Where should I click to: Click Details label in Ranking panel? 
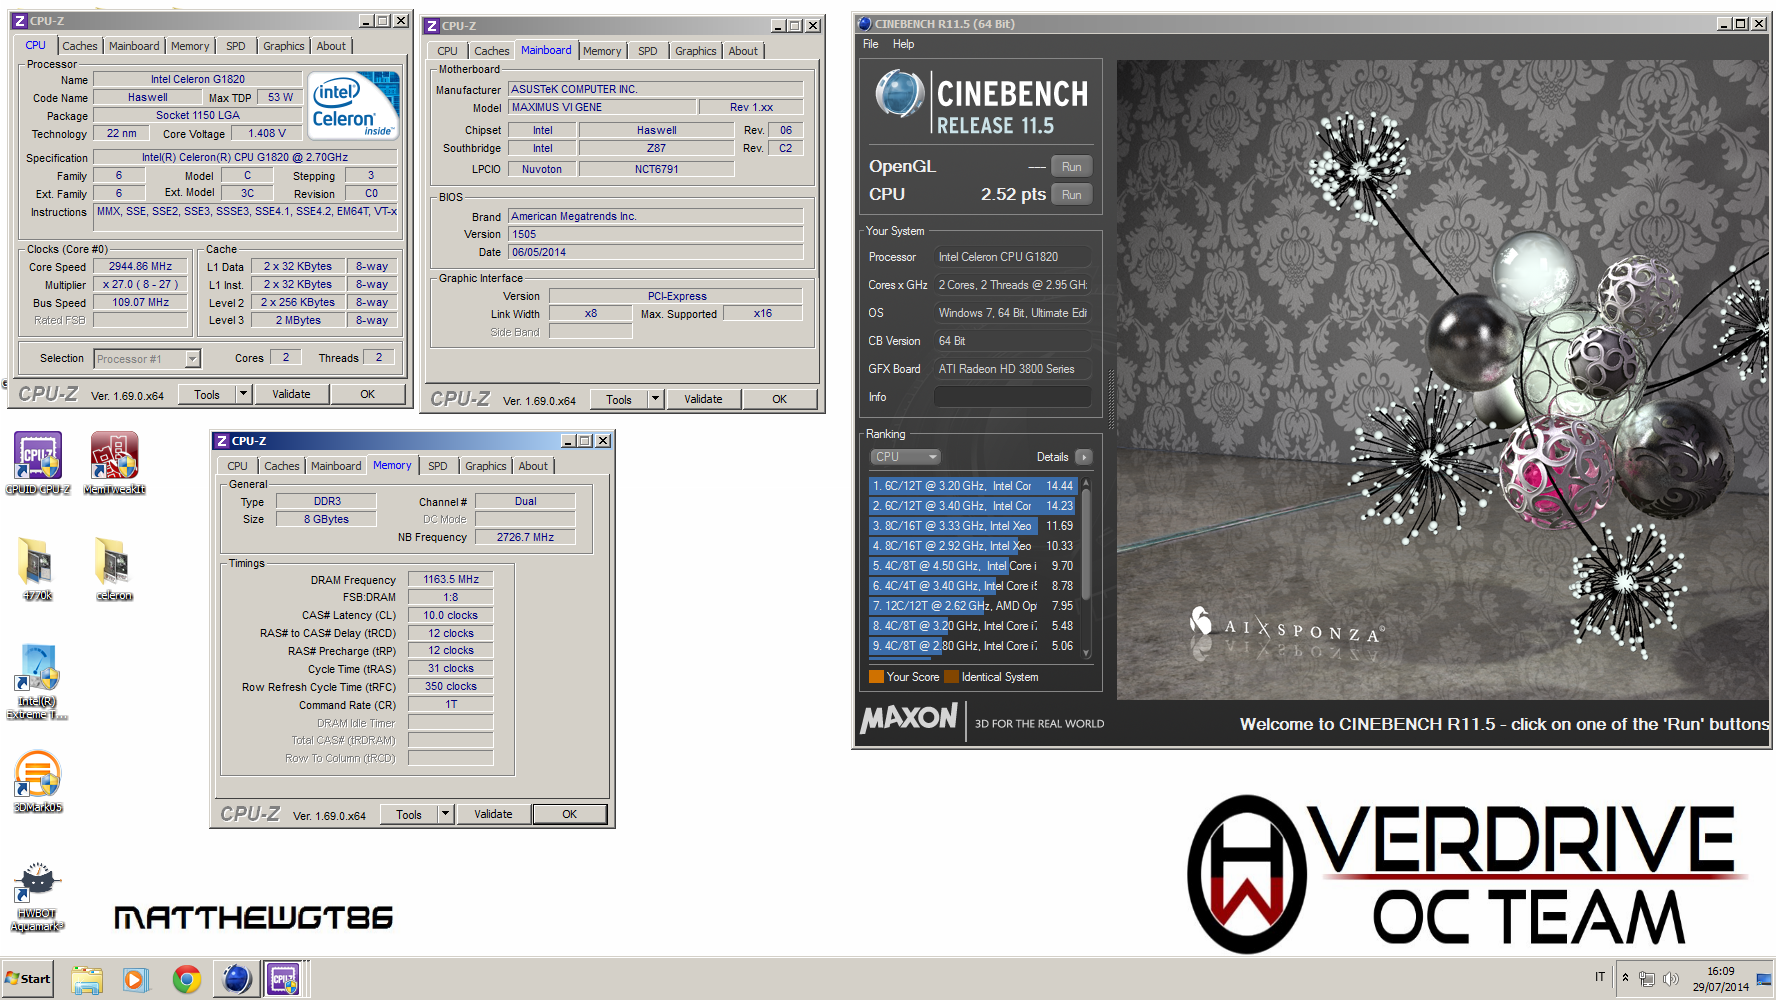point(1052,457)
